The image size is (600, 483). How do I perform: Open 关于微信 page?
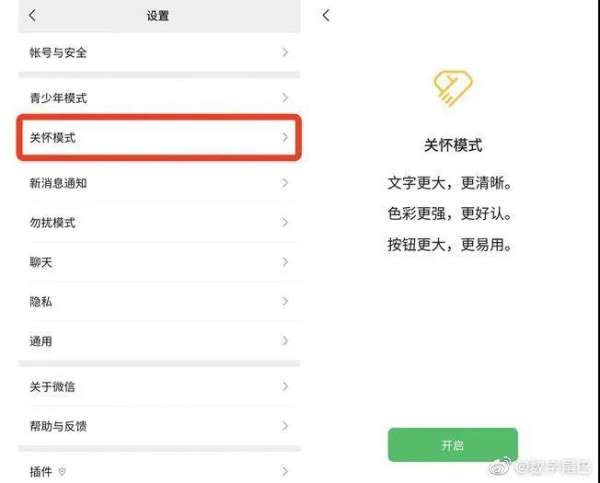[x=159, y=387]
